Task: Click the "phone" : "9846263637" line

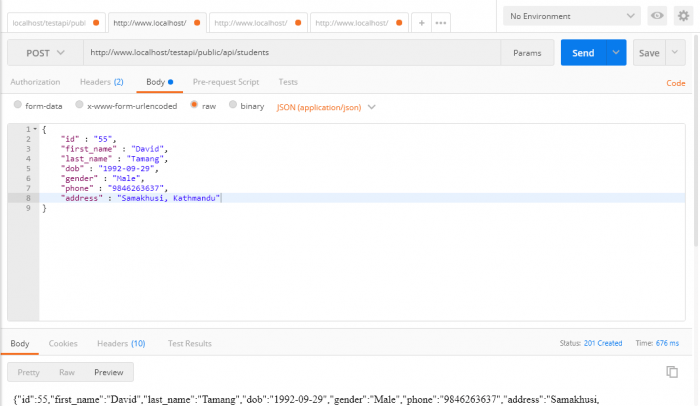Action: (x=114, y=188)
